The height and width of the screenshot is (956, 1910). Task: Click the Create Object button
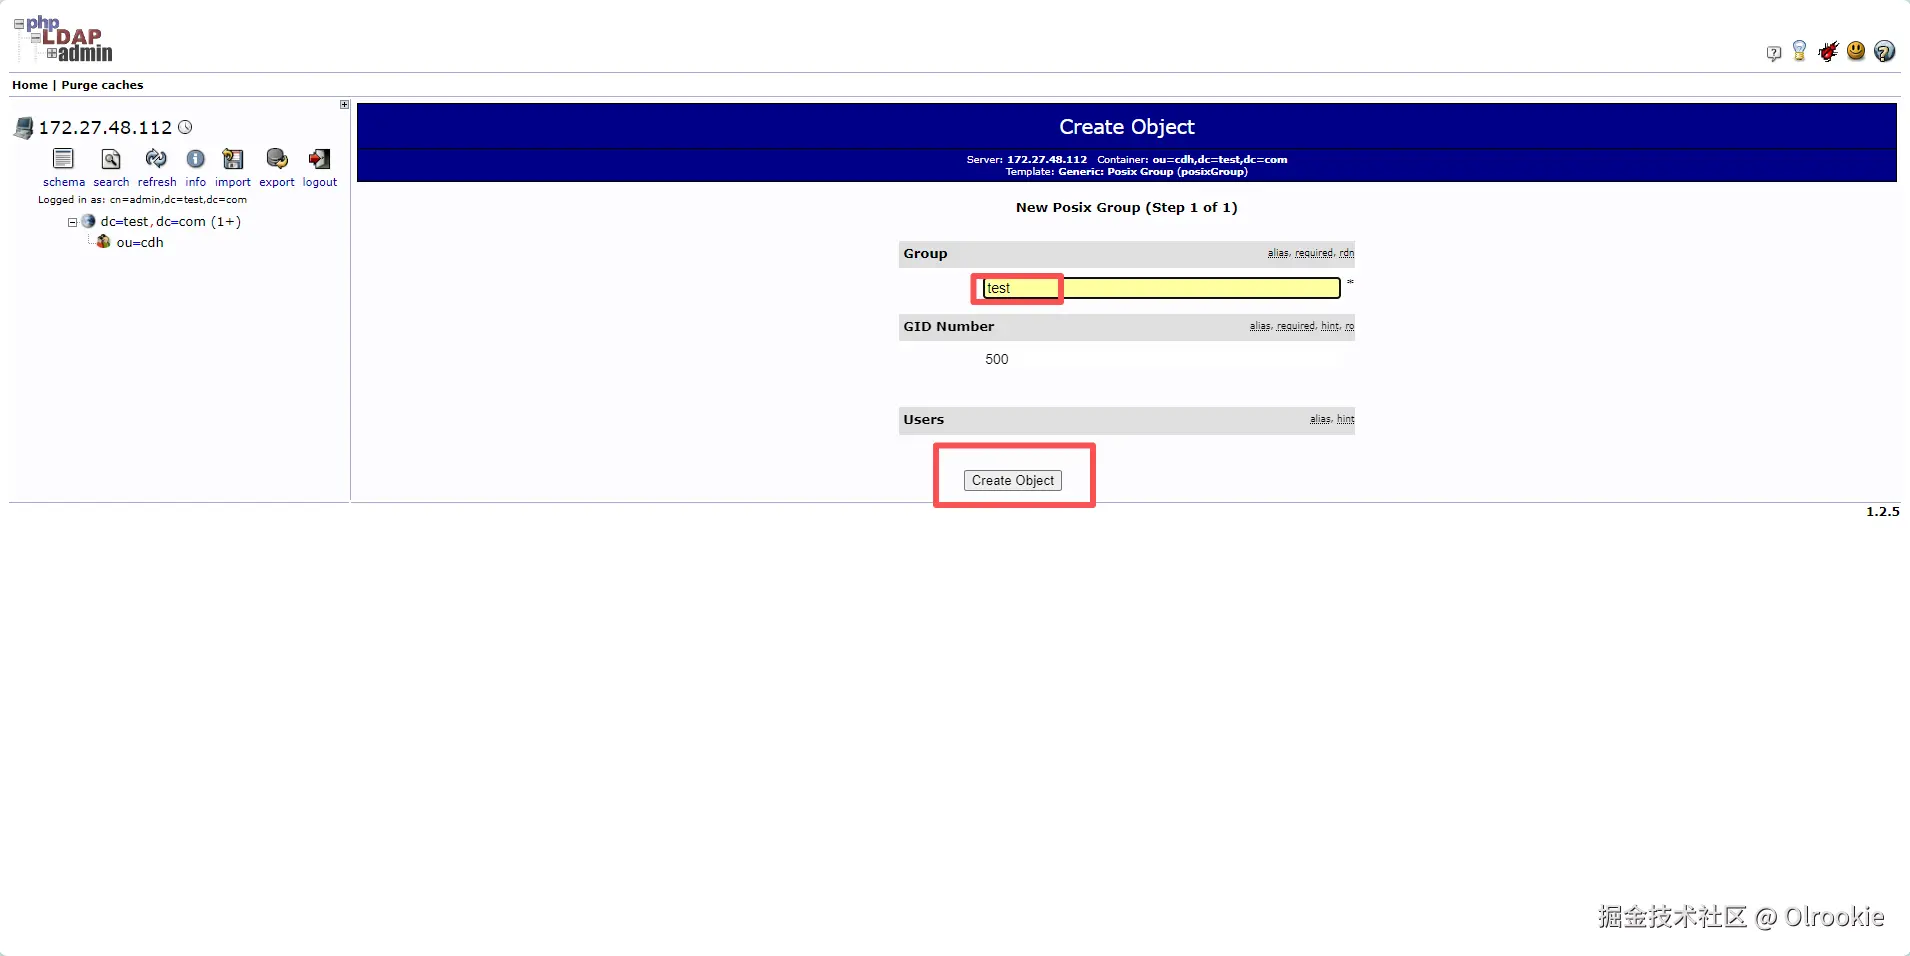1012,481
